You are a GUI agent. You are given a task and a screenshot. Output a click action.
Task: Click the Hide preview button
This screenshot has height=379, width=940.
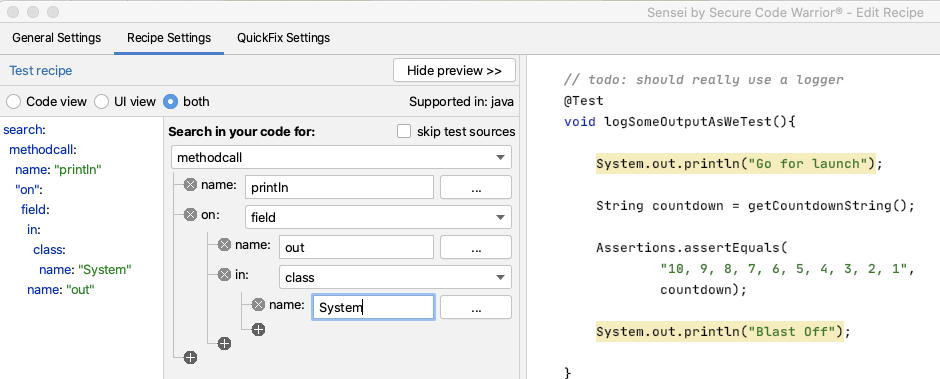click(454, 70)
